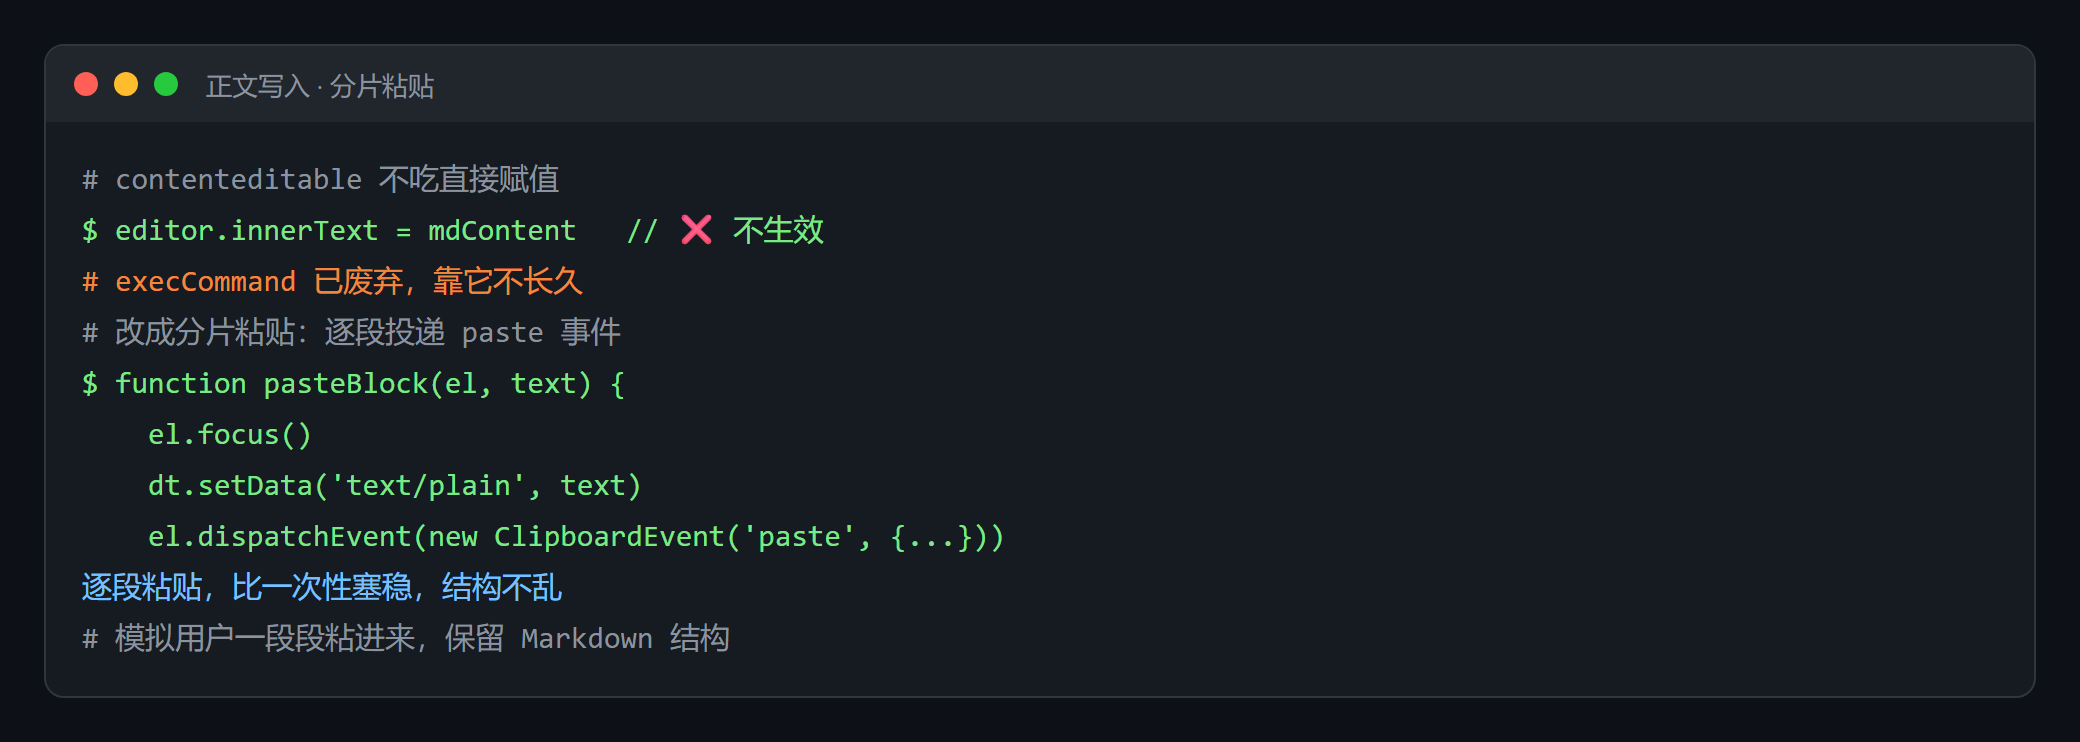
Task: Click the word Markdown in last line
Action: click(x=587, y=638)
